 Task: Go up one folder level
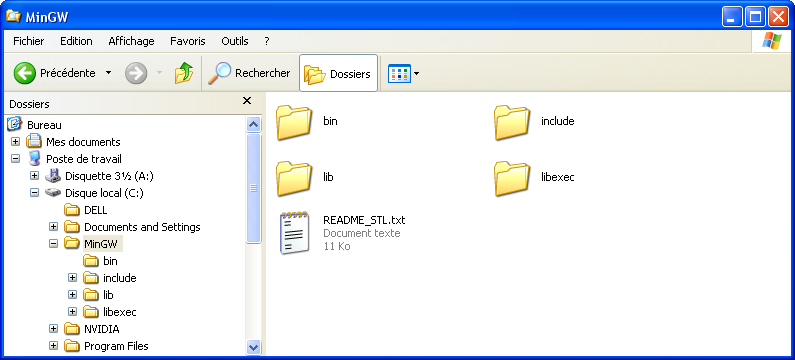(184, 74)
